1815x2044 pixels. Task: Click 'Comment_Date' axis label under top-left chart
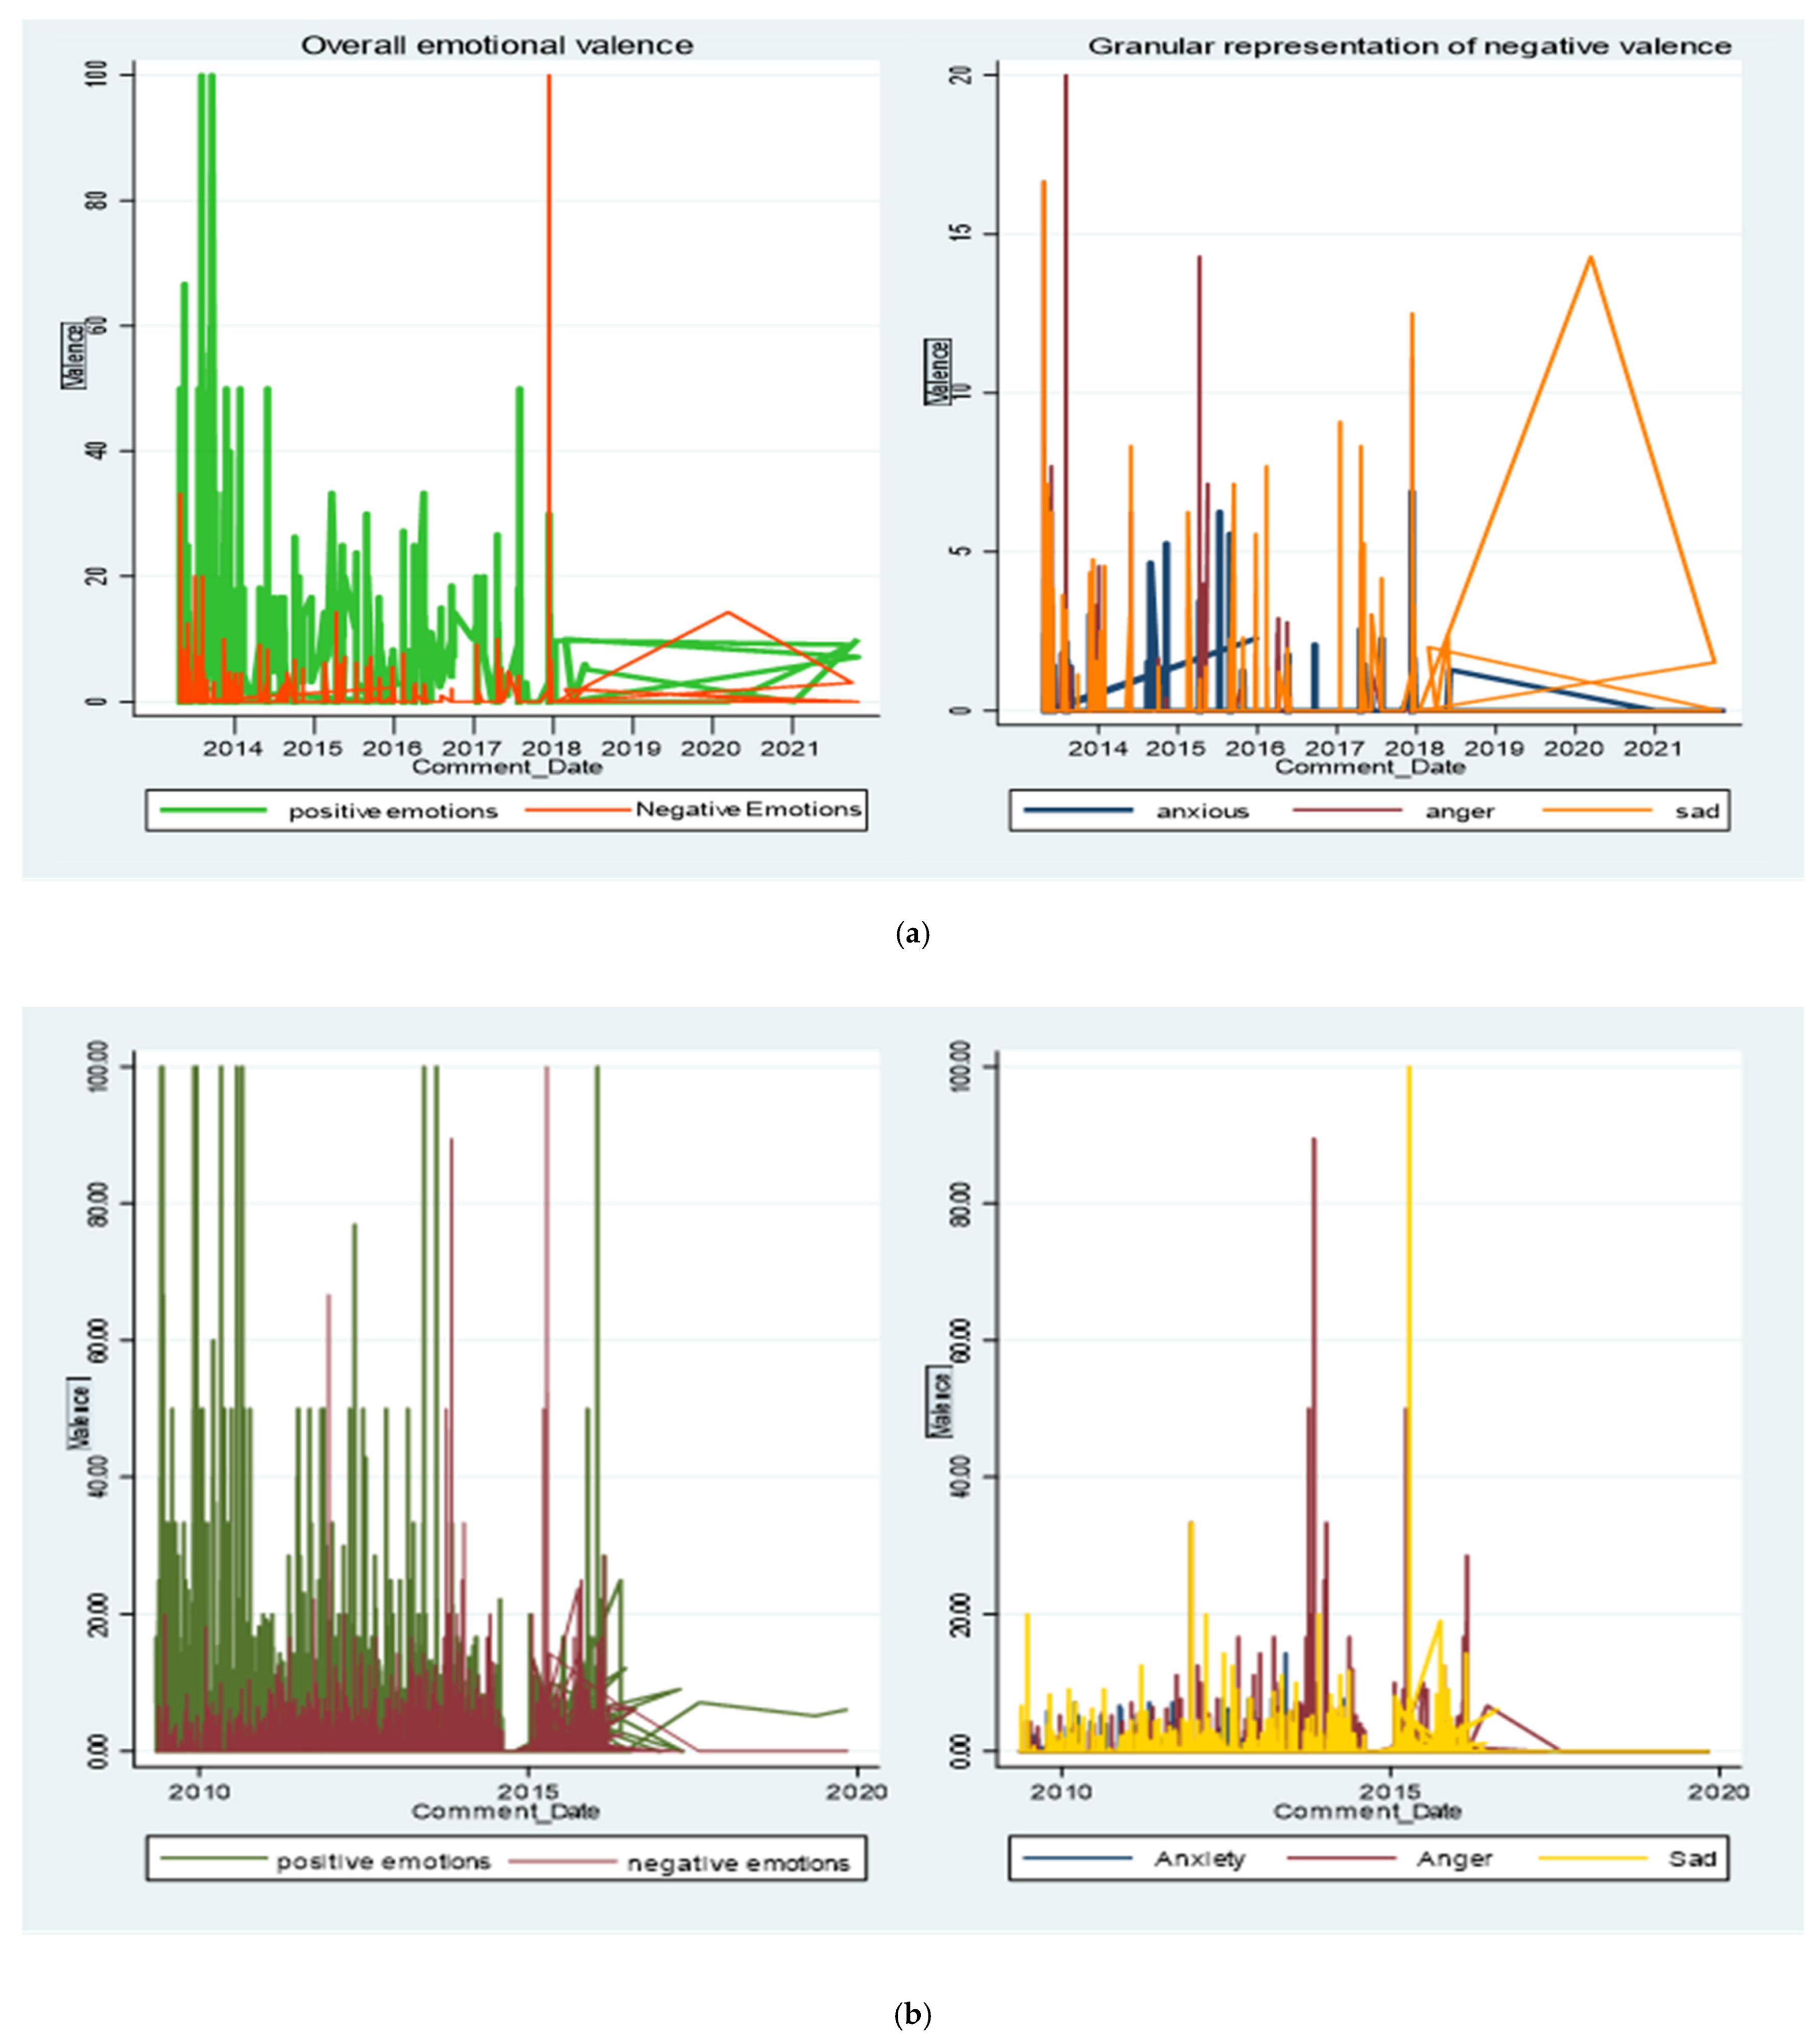coord(507,767)
